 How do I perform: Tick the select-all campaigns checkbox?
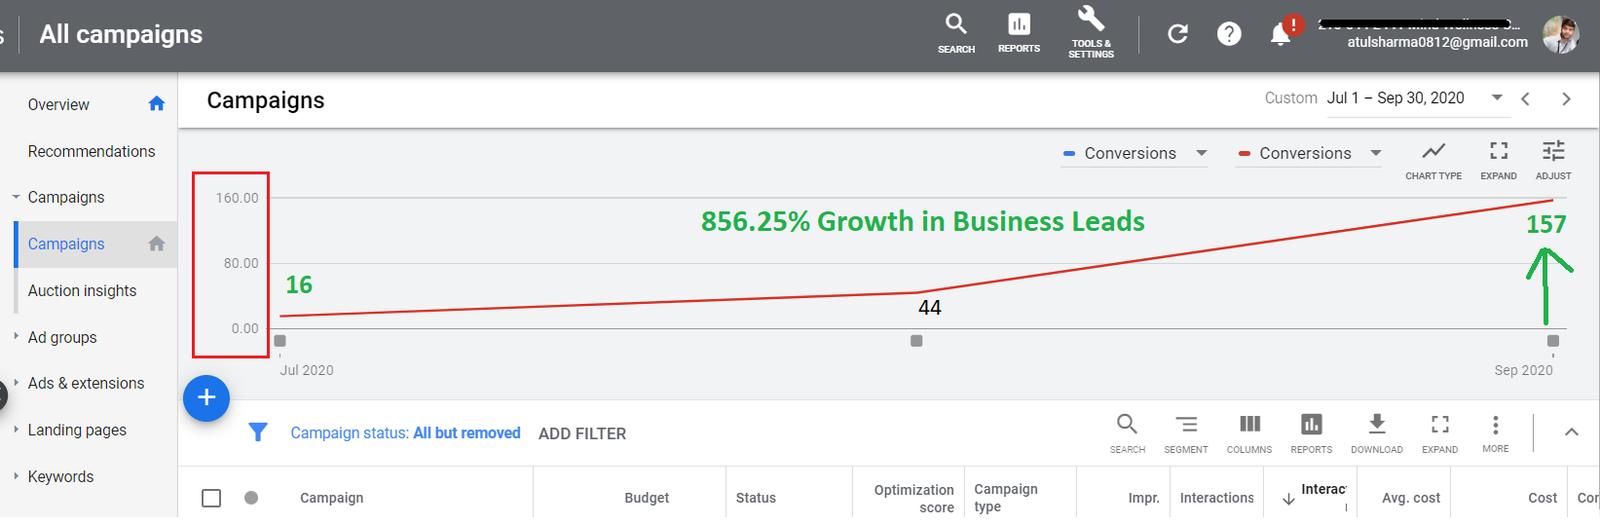pos(211,498)
